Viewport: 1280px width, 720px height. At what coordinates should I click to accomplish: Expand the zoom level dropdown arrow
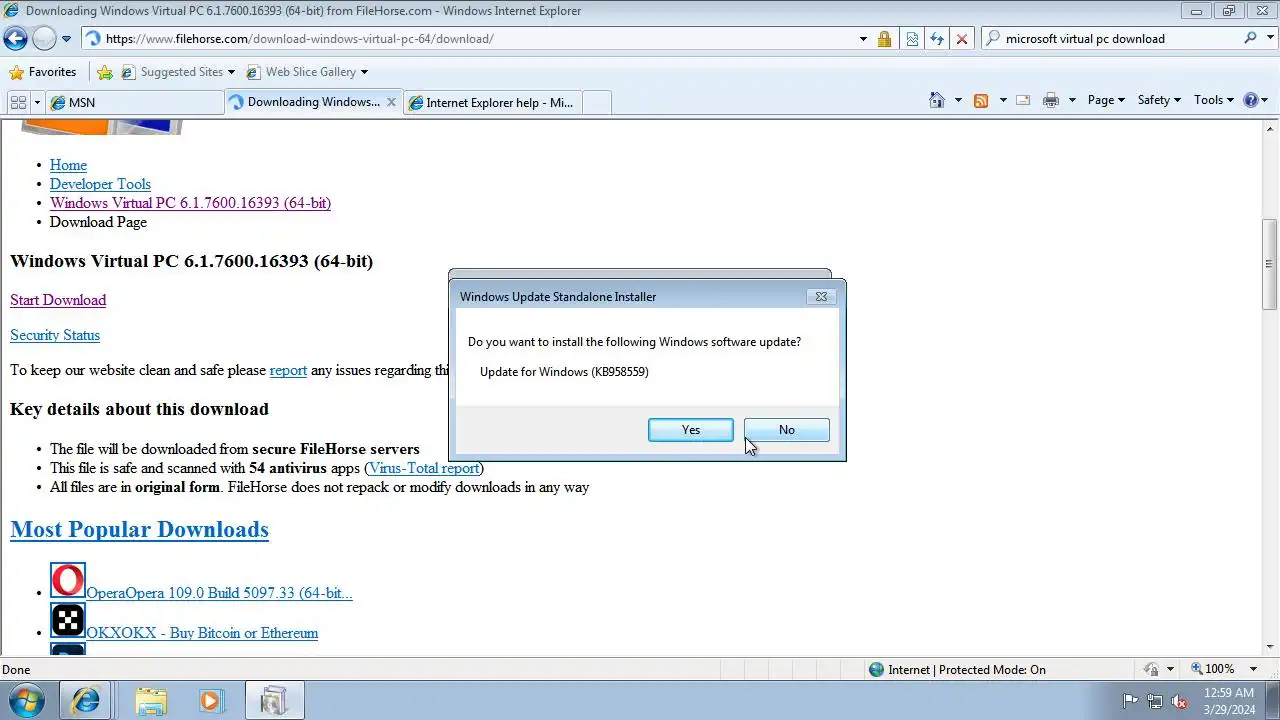click(1253, 669)
